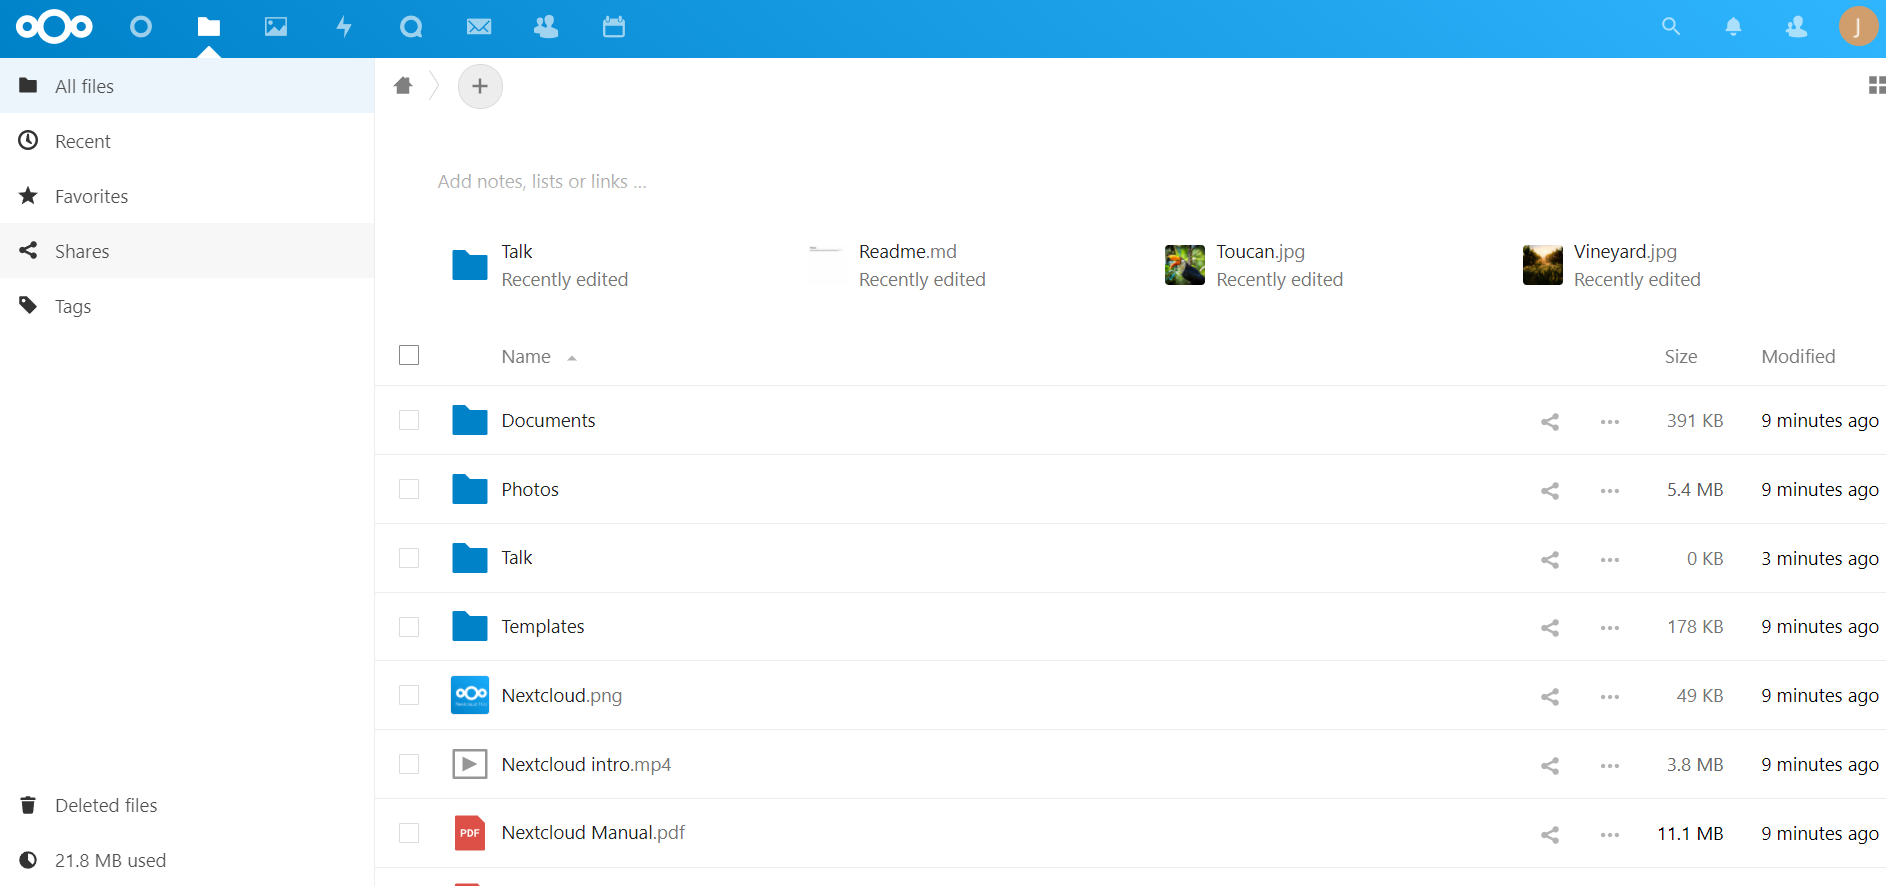Open Recent in sidebar

click(187, 141)
